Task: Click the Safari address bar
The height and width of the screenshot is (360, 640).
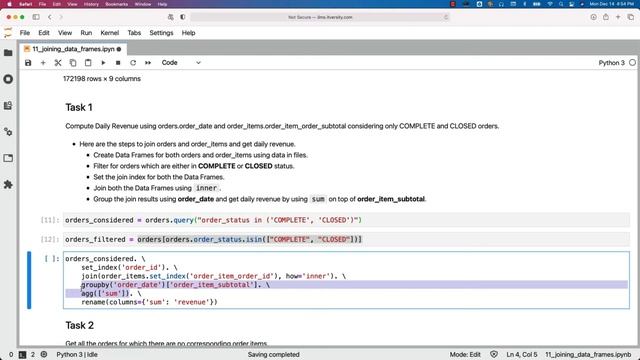Action: click(x=320, y=17)
